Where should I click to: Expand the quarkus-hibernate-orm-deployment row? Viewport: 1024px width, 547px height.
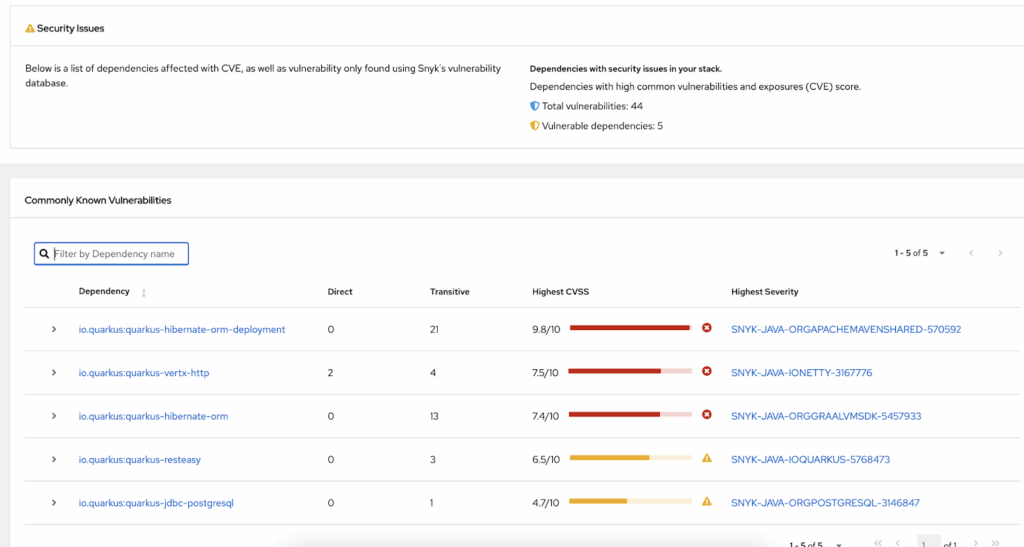pos(54,330)
